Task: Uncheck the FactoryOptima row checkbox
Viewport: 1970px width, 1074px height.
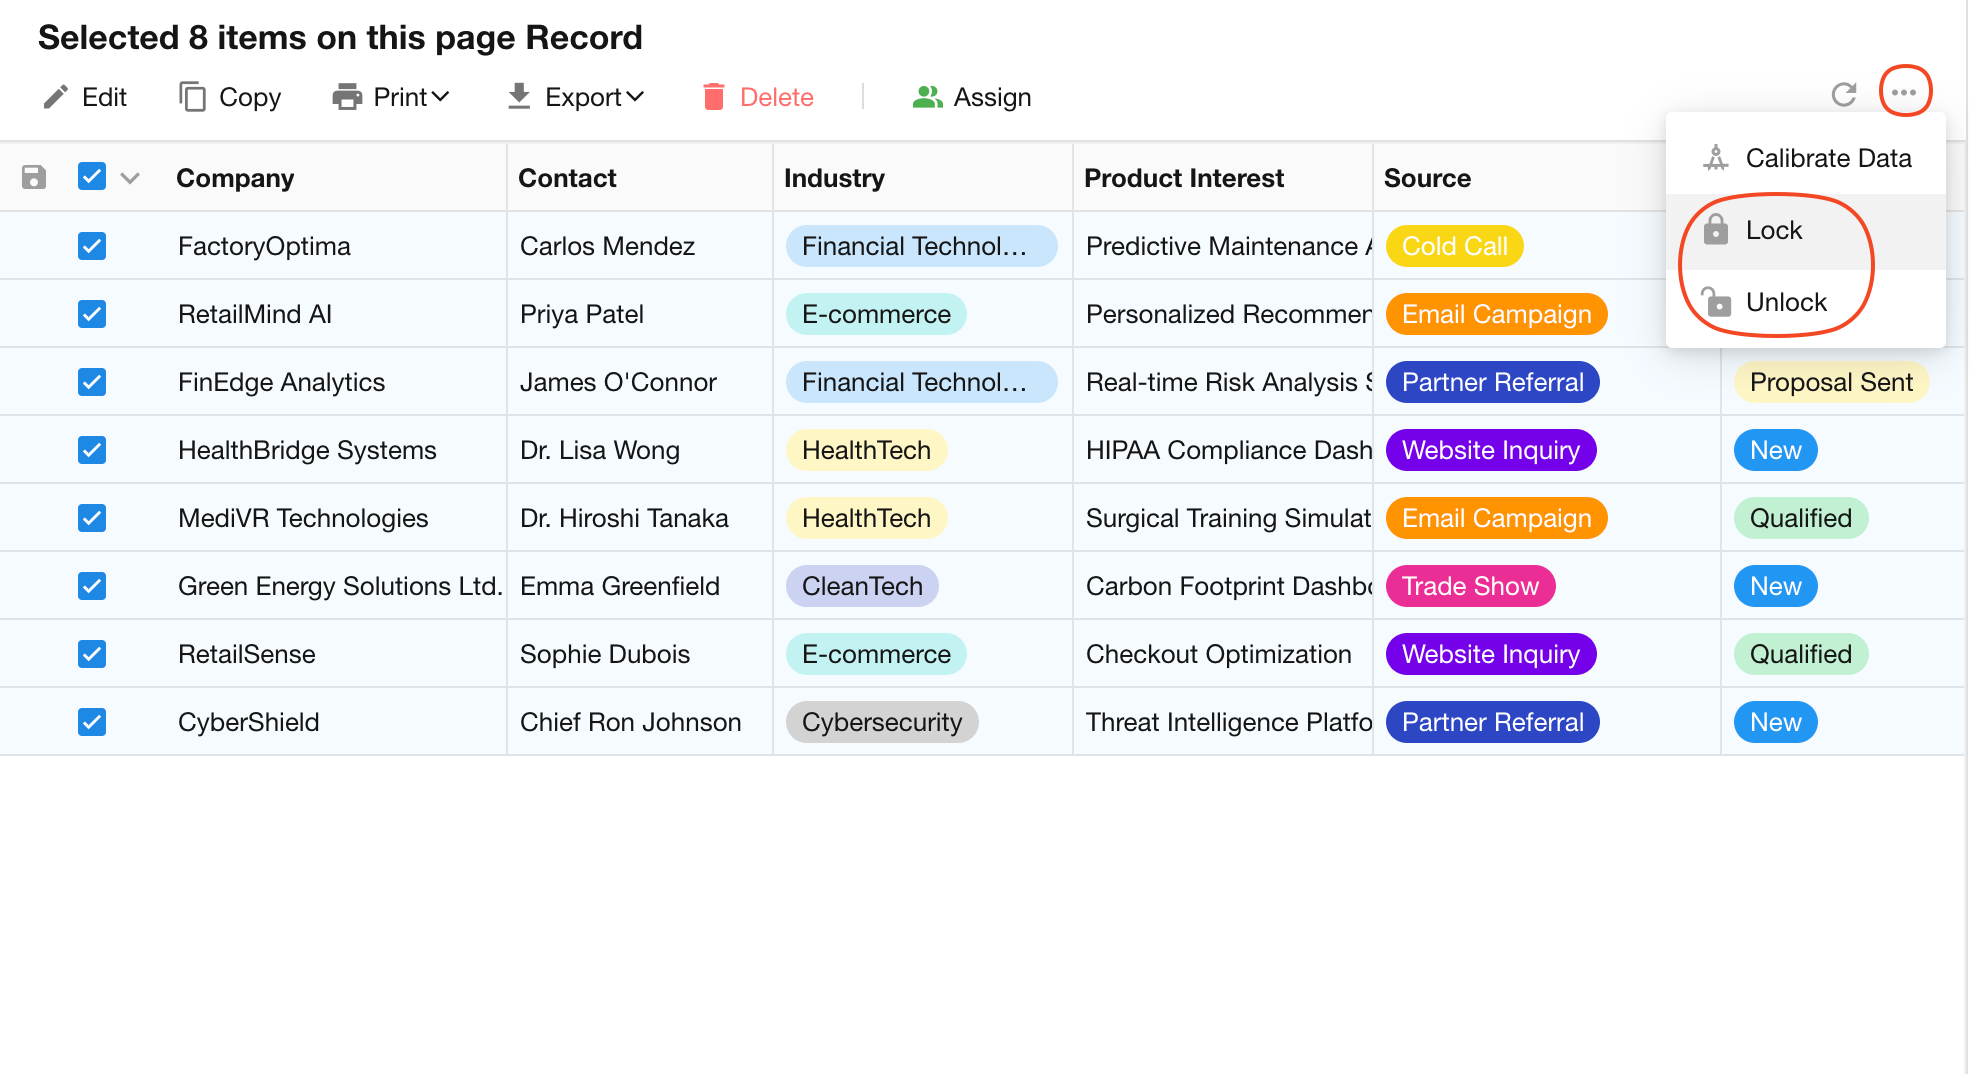Action: (x=92, y=246)
